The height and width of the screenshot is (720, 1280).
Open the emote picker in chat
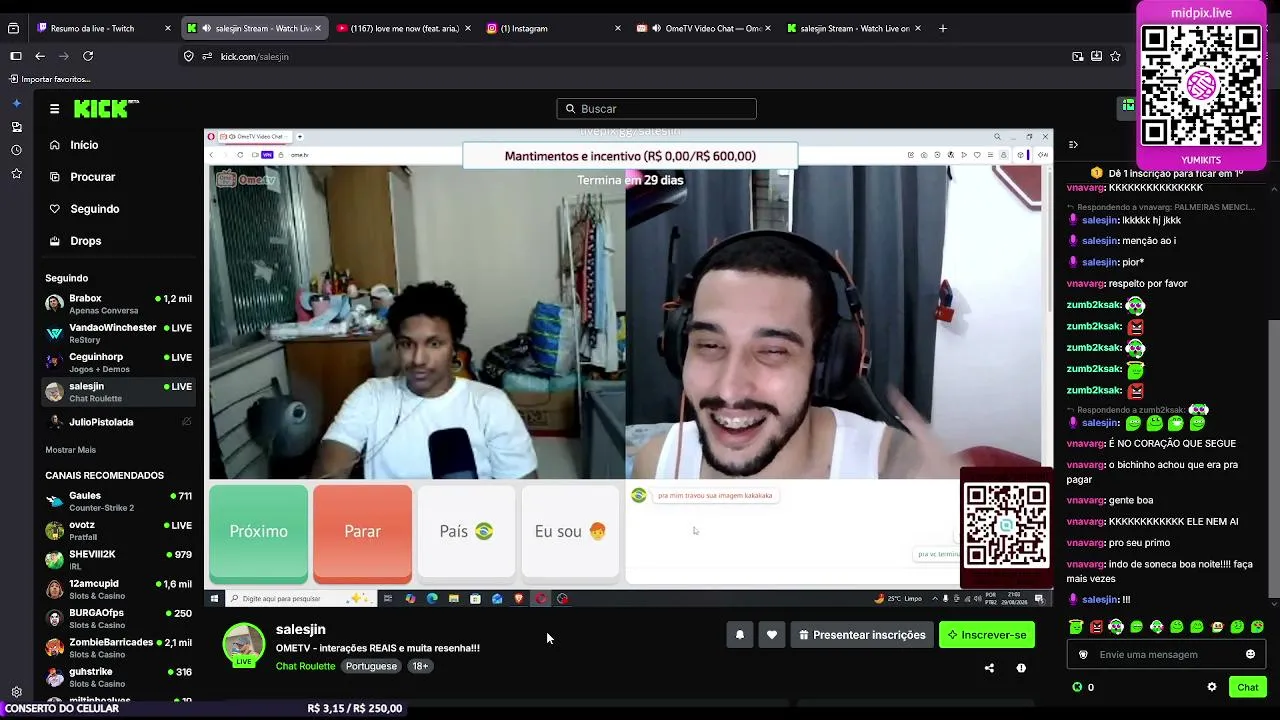(1250, 654)
